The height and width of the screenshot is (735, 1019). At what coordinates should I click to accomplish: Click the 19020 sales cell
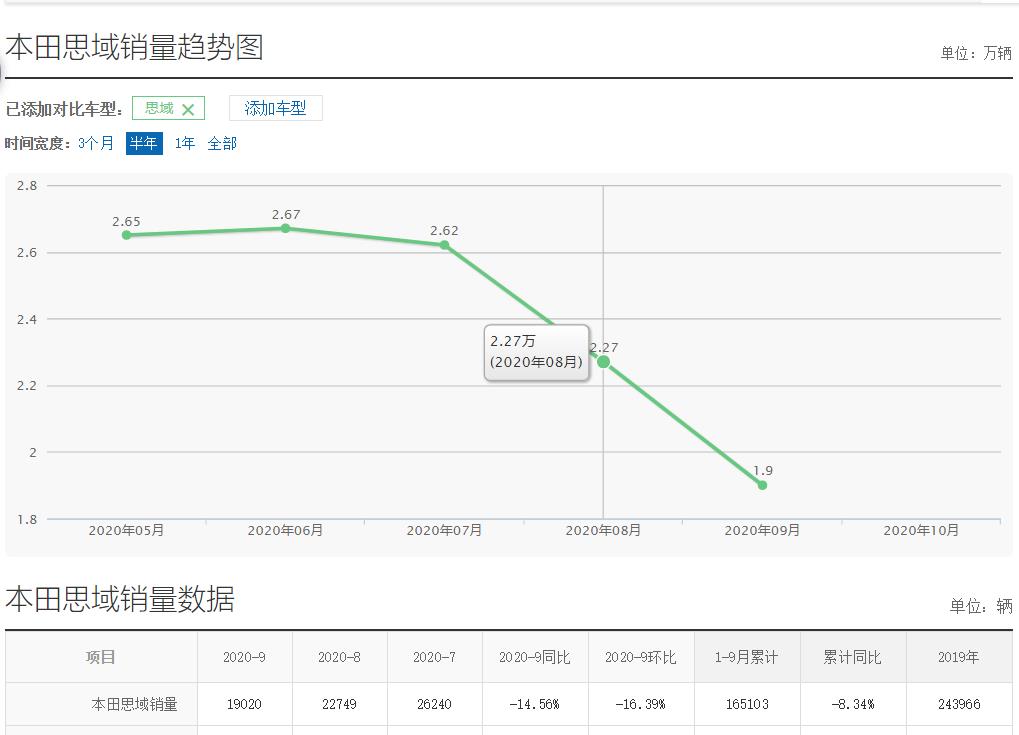tap(244, 704)
